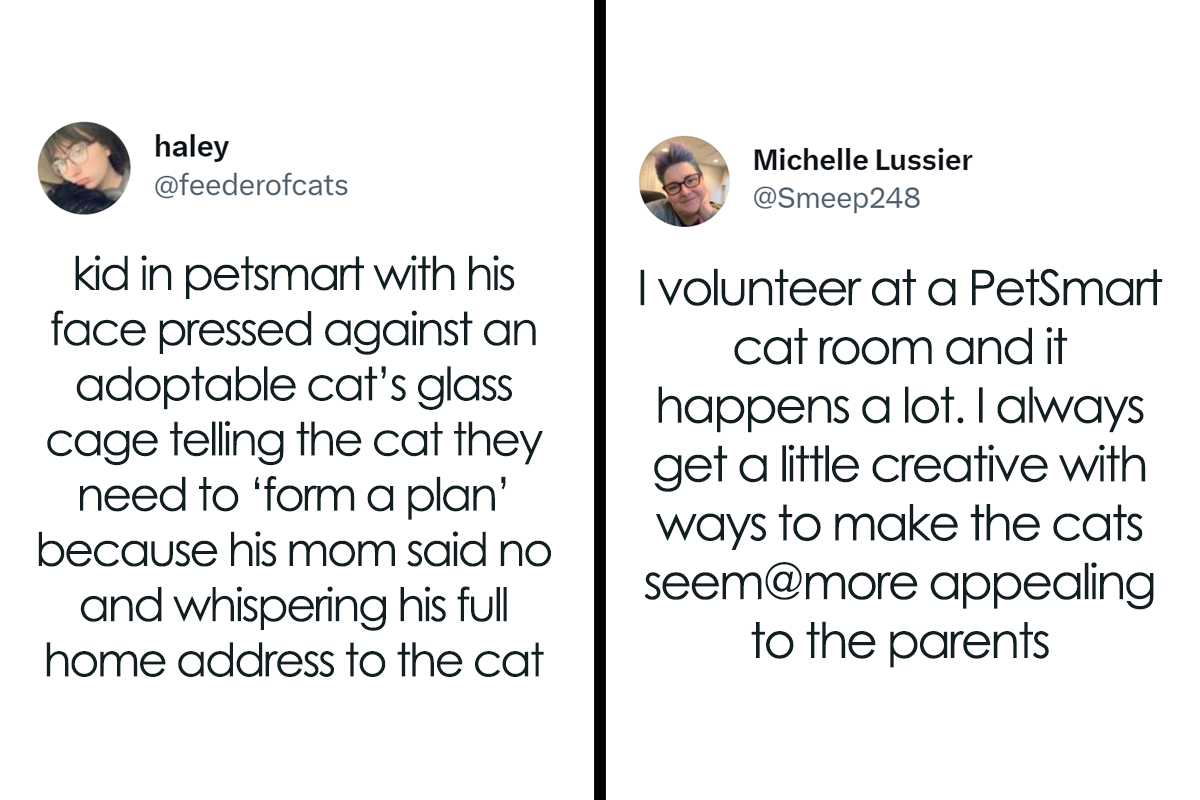This screenshot has height=800, width=1200.
Task: Click 'because his mom said no' line
Action: click(x=294, y=552)
